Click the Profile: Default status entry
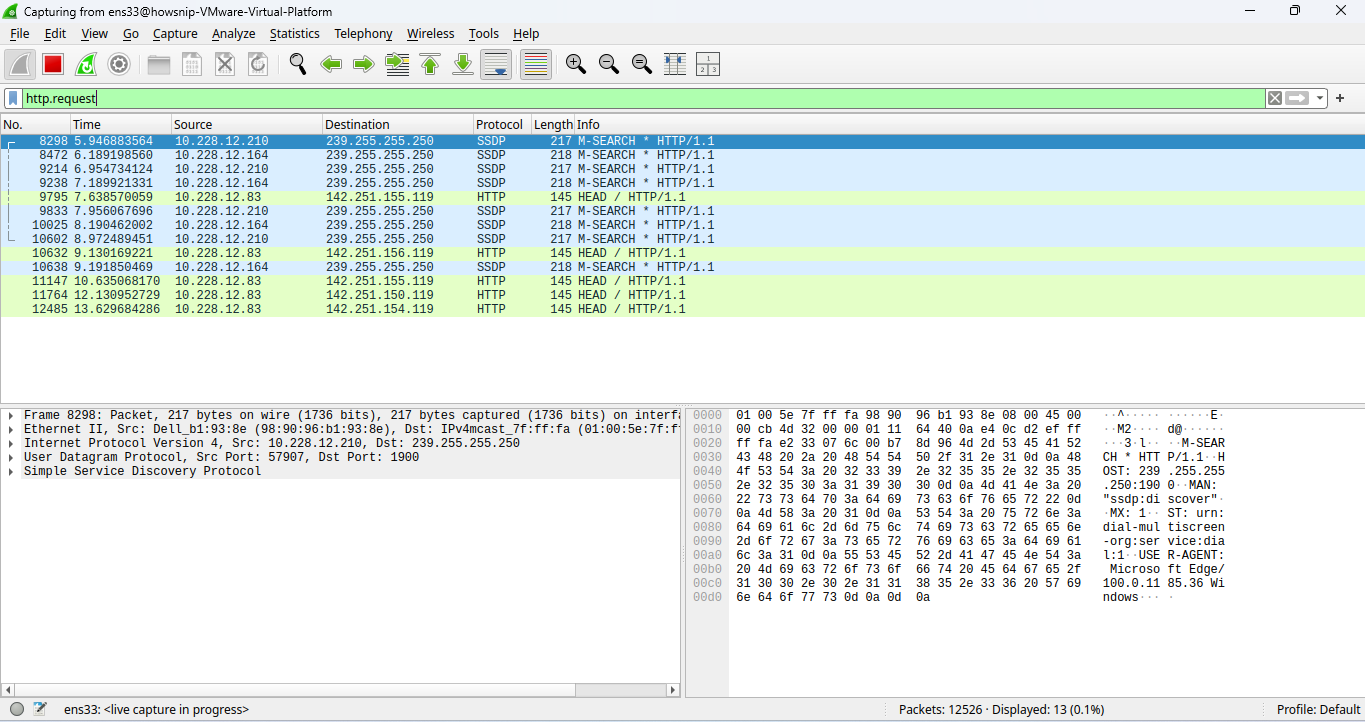 (x=1318, y=709)
